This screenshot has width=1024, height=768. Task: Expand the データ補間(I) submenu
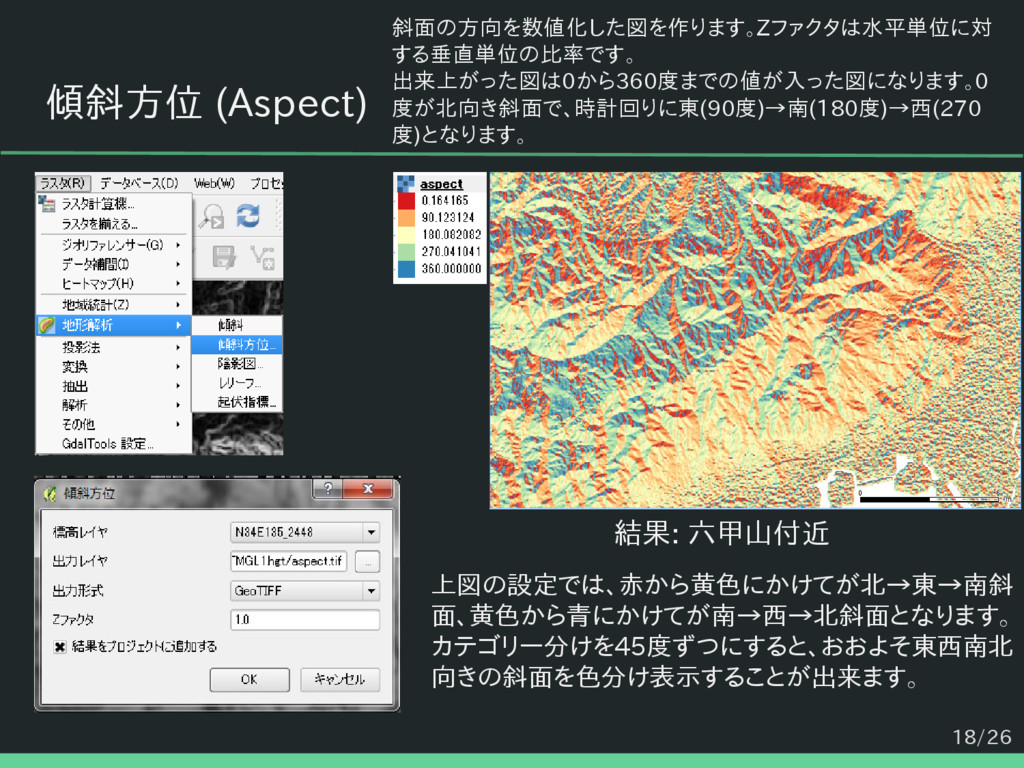pos(114,264)
